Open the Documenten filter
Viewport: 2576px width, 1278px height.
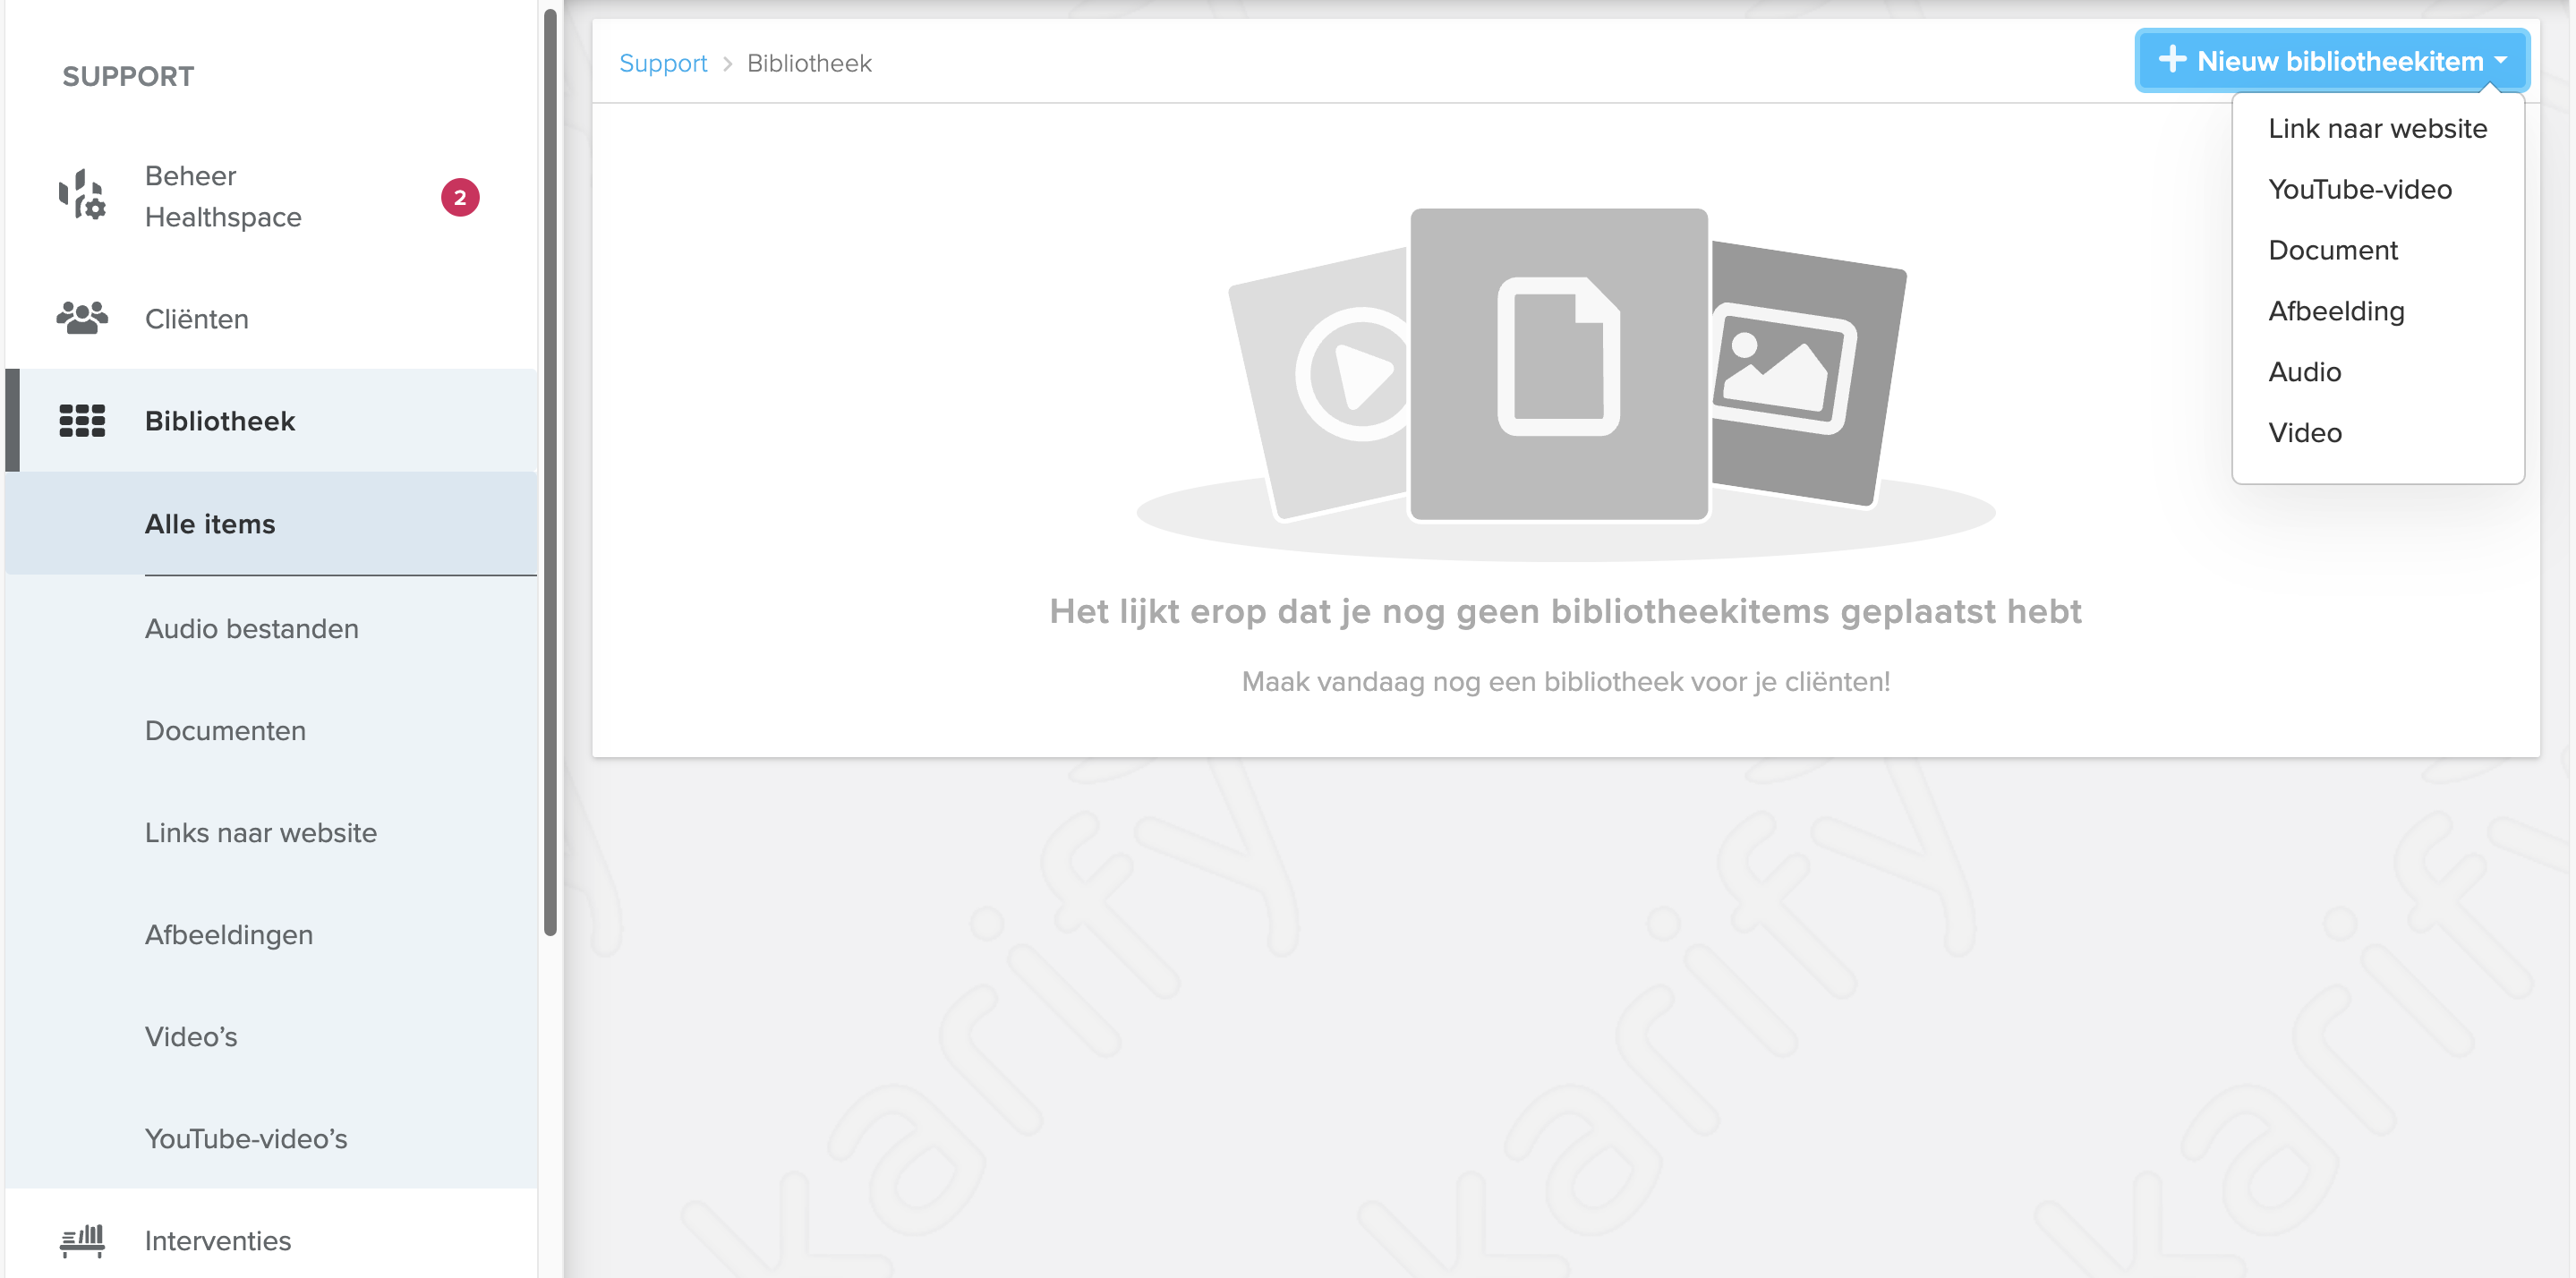[271, 731]
